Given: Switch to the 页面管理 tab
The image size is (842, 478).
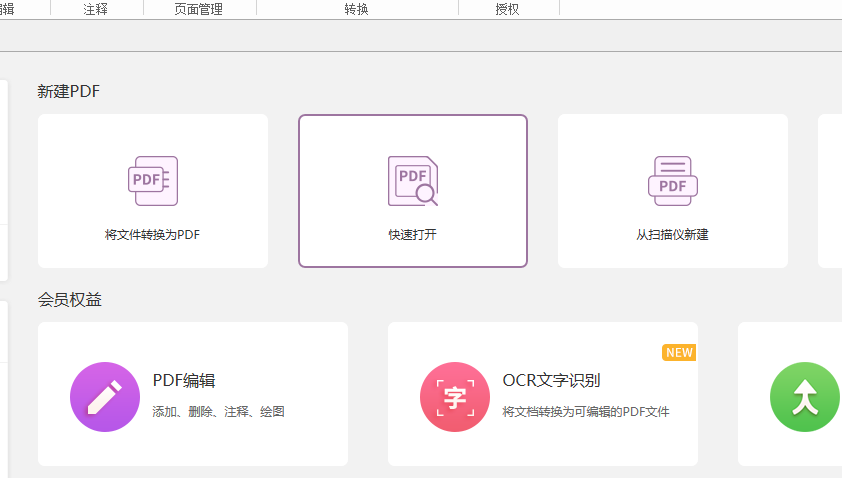Looking at the screenshot, I should tap(199, 9).
